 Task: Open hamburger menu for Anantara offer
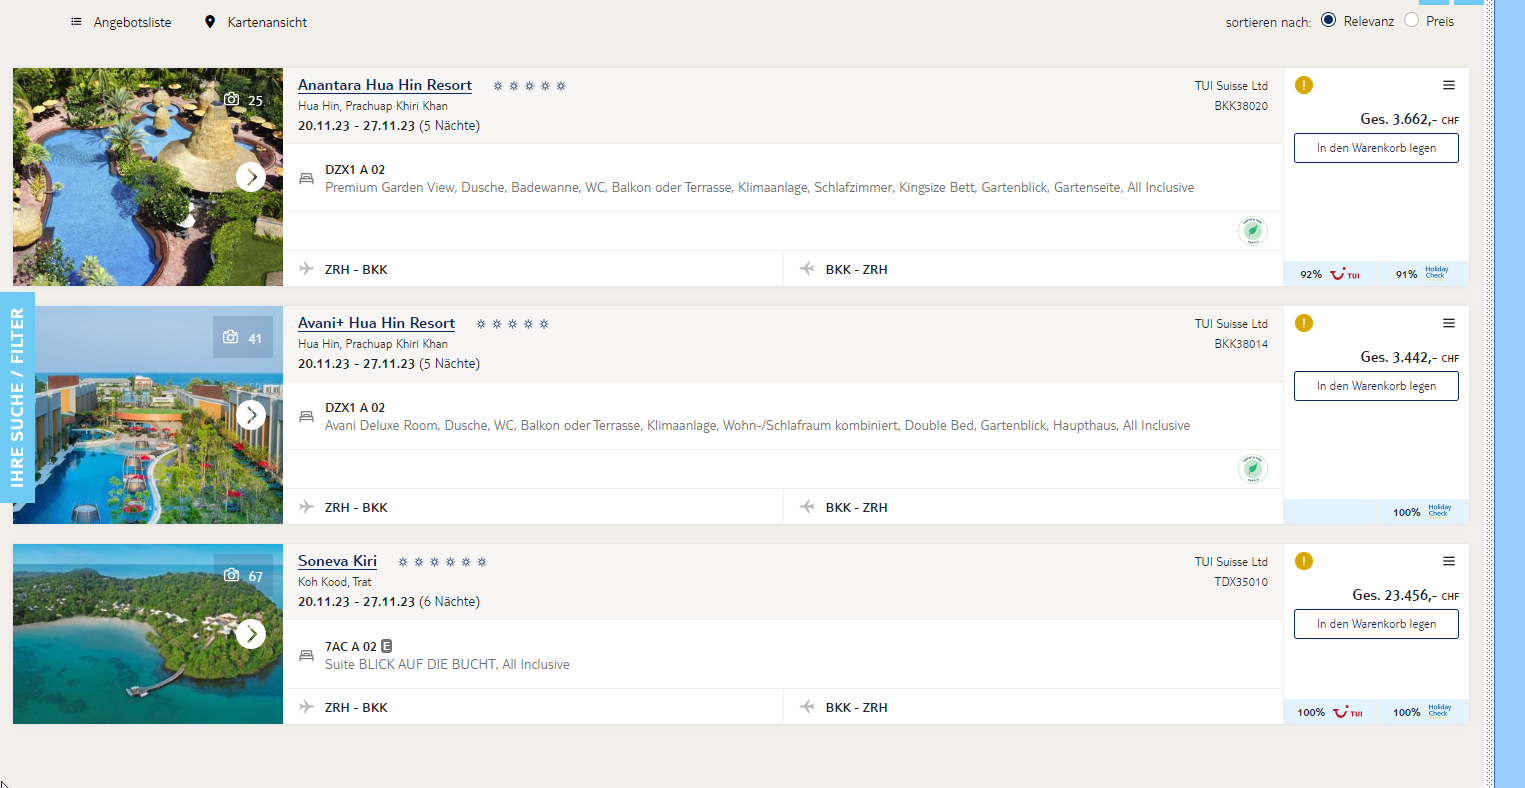[1449, 85]
